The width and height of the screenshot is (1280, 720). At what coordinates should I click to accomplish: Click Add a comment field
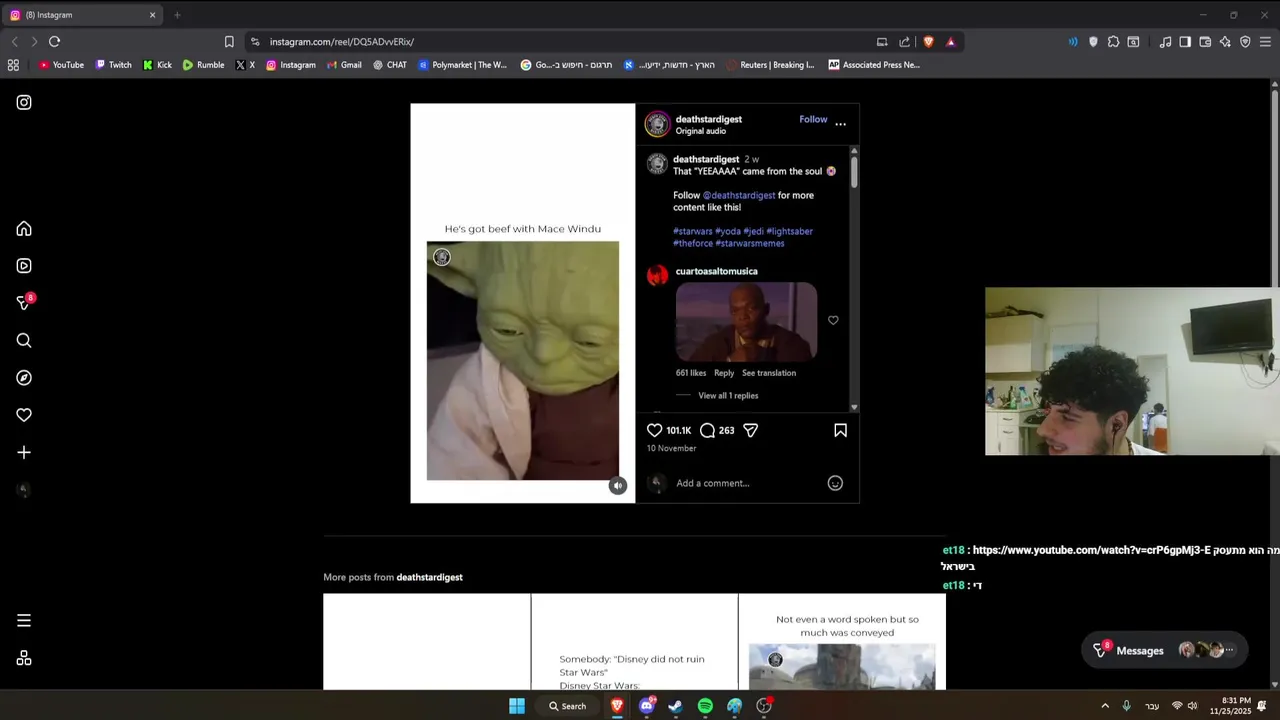coord(745,483)
